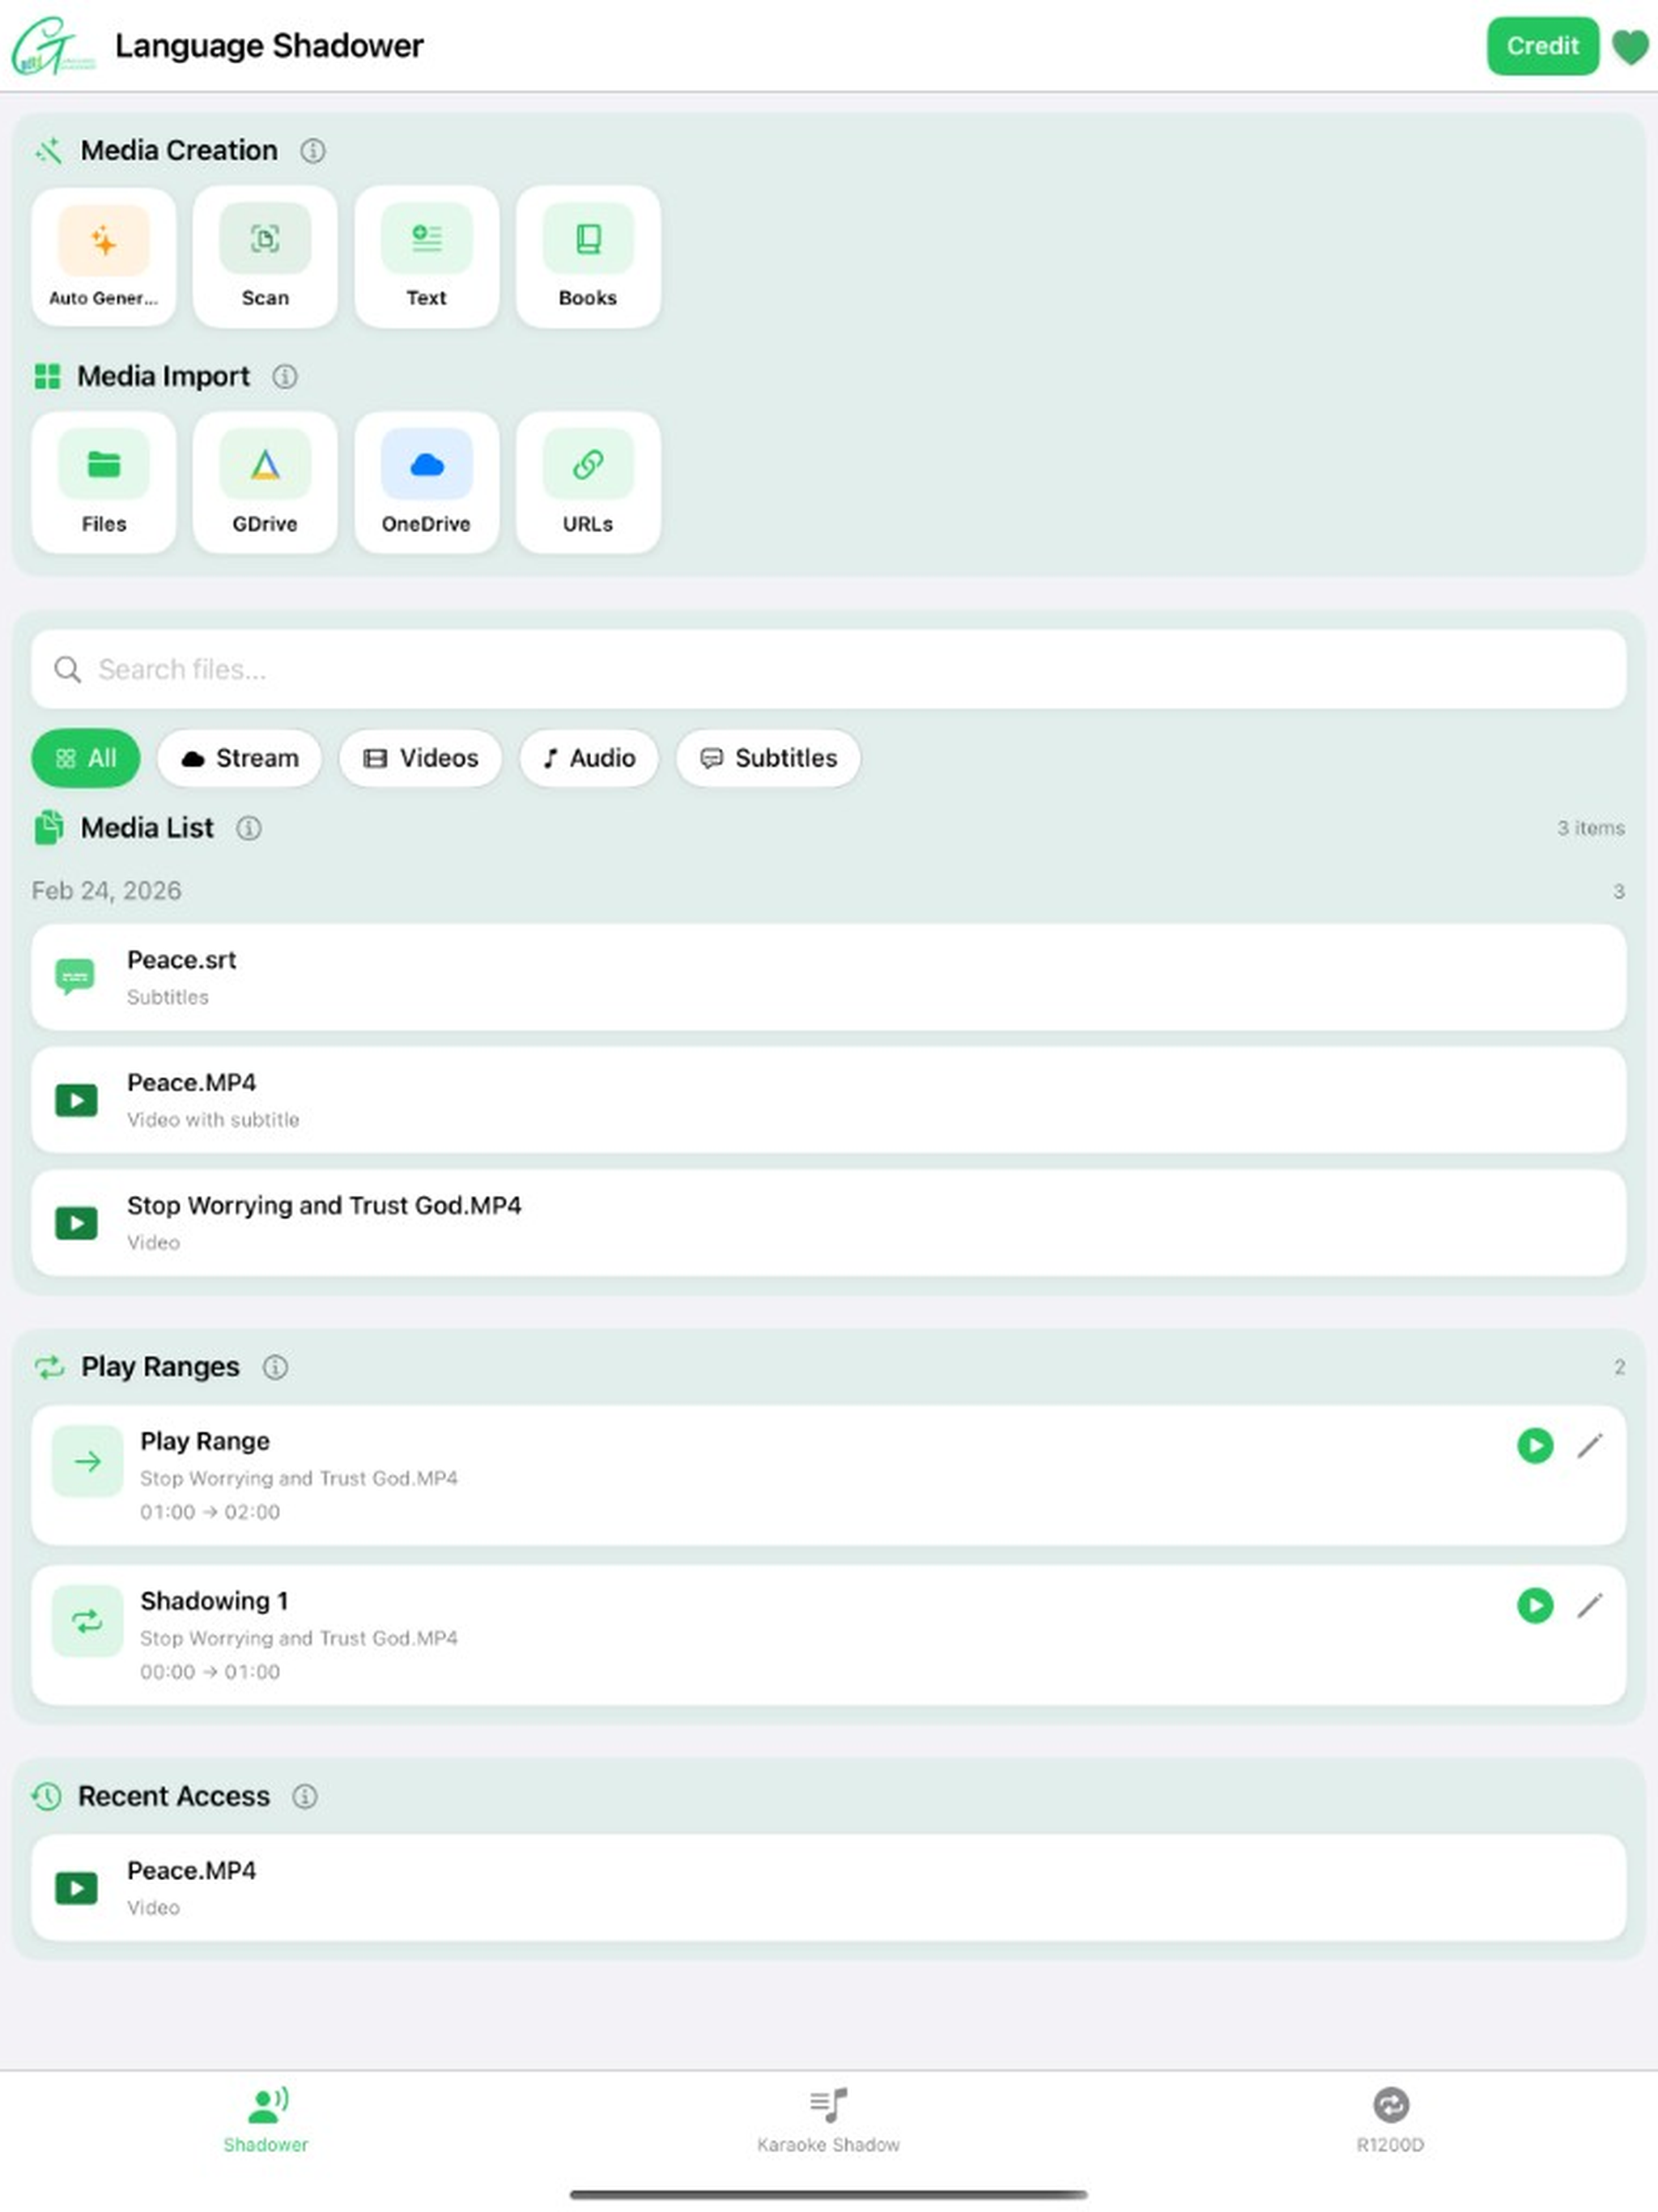Screen dimensions: 1658x2212
Task: Click the 3 items count label
Action: pyautogui.click(x=1590, y=828)
